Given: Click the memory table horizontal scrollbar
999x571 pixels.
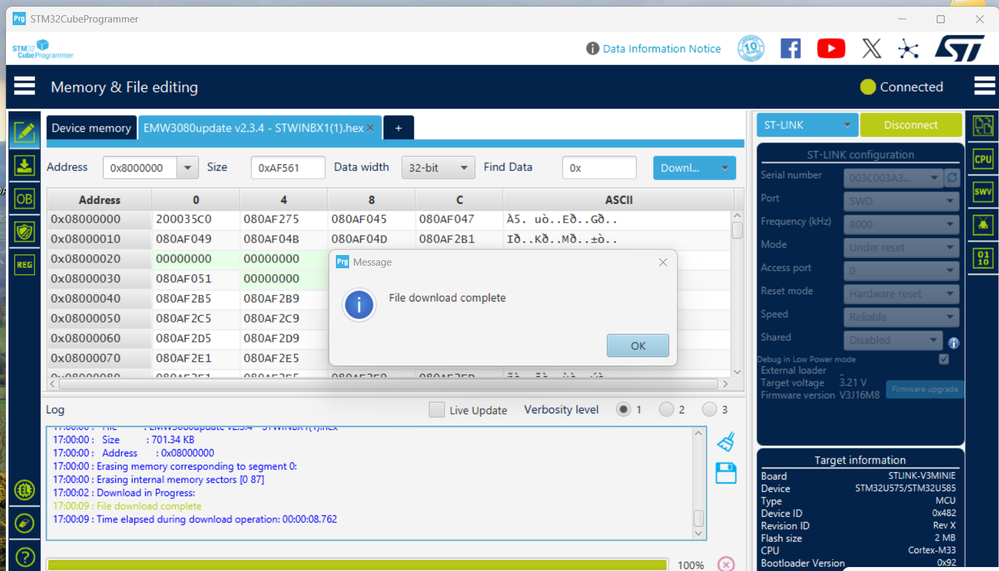Looking at the screenshot, I should point(390,384).
